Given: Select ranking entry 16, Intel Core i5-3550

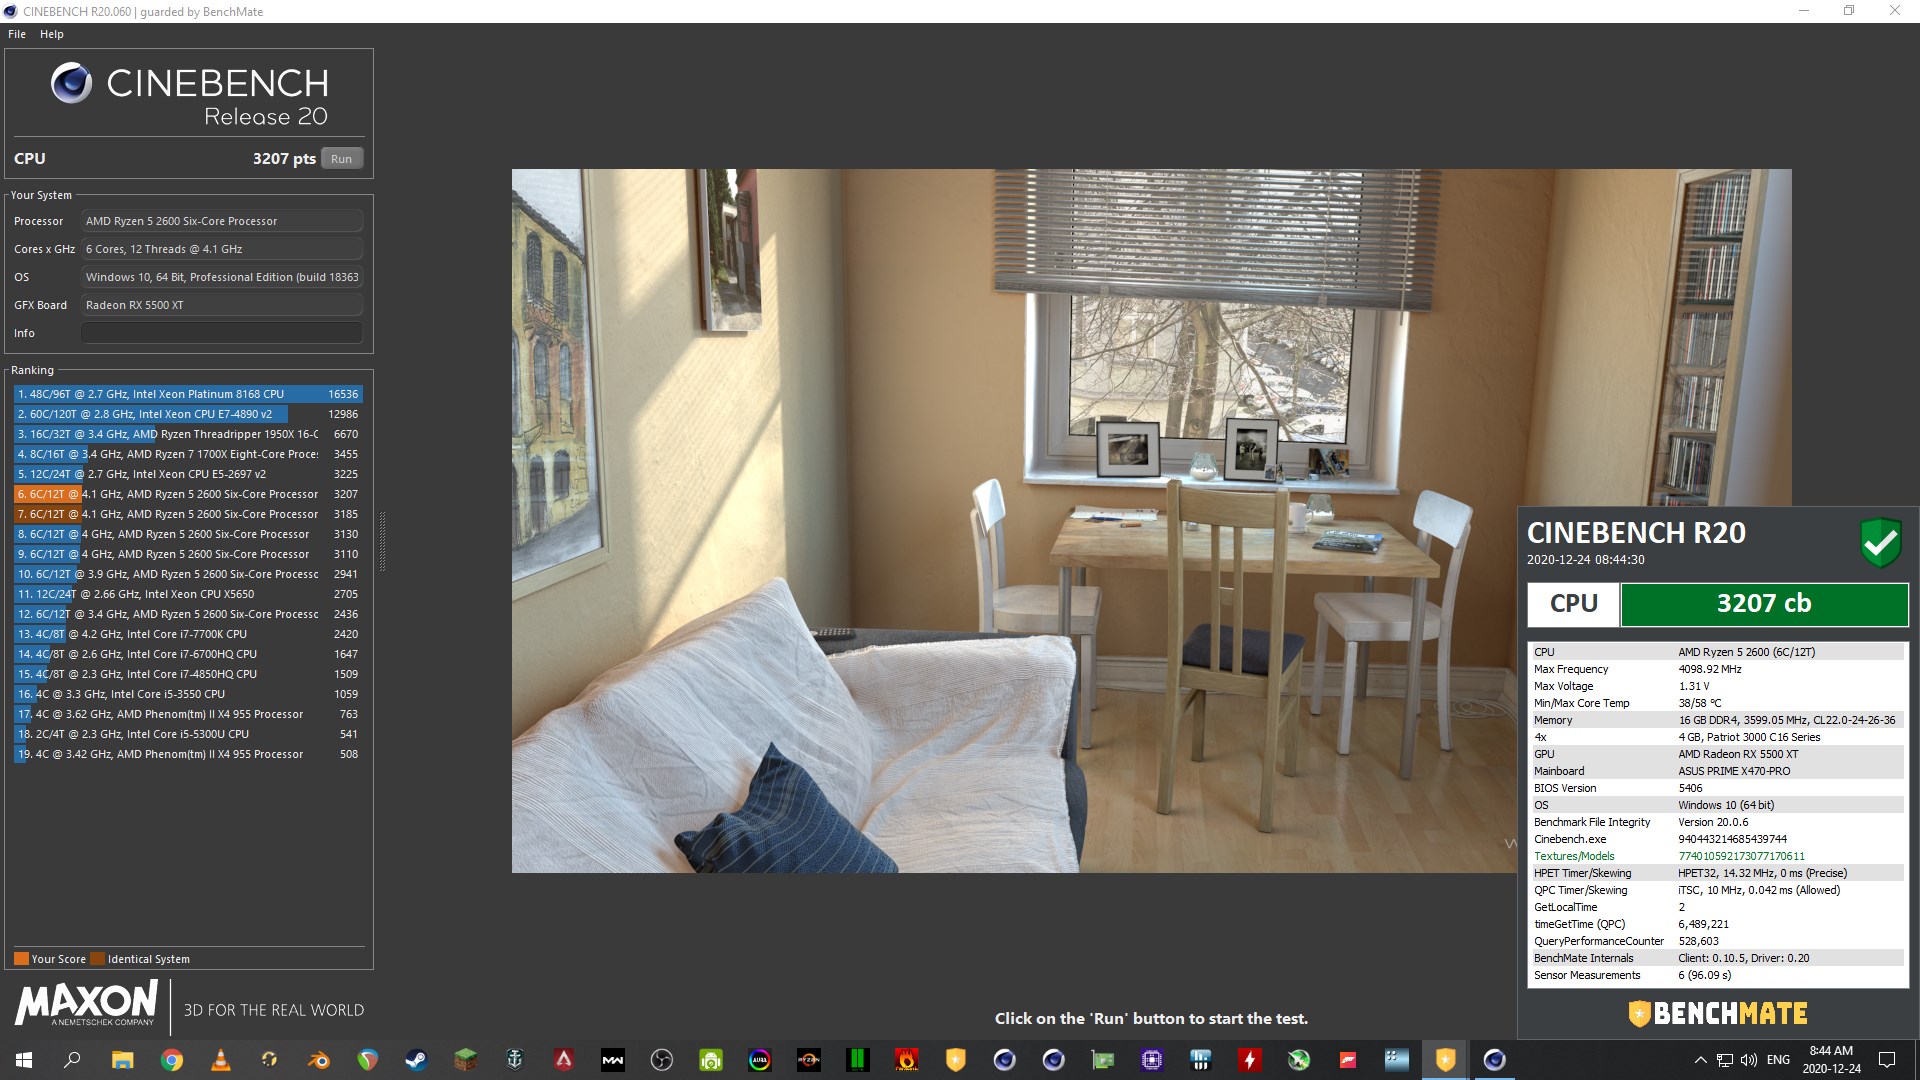Looking at the screenshot, I should [x=188, y=694].
